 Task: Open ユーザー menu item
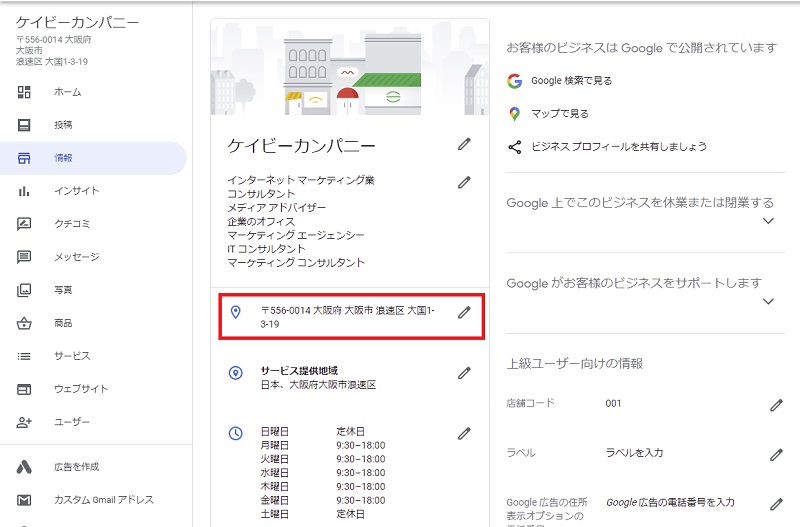pos(93,422)
